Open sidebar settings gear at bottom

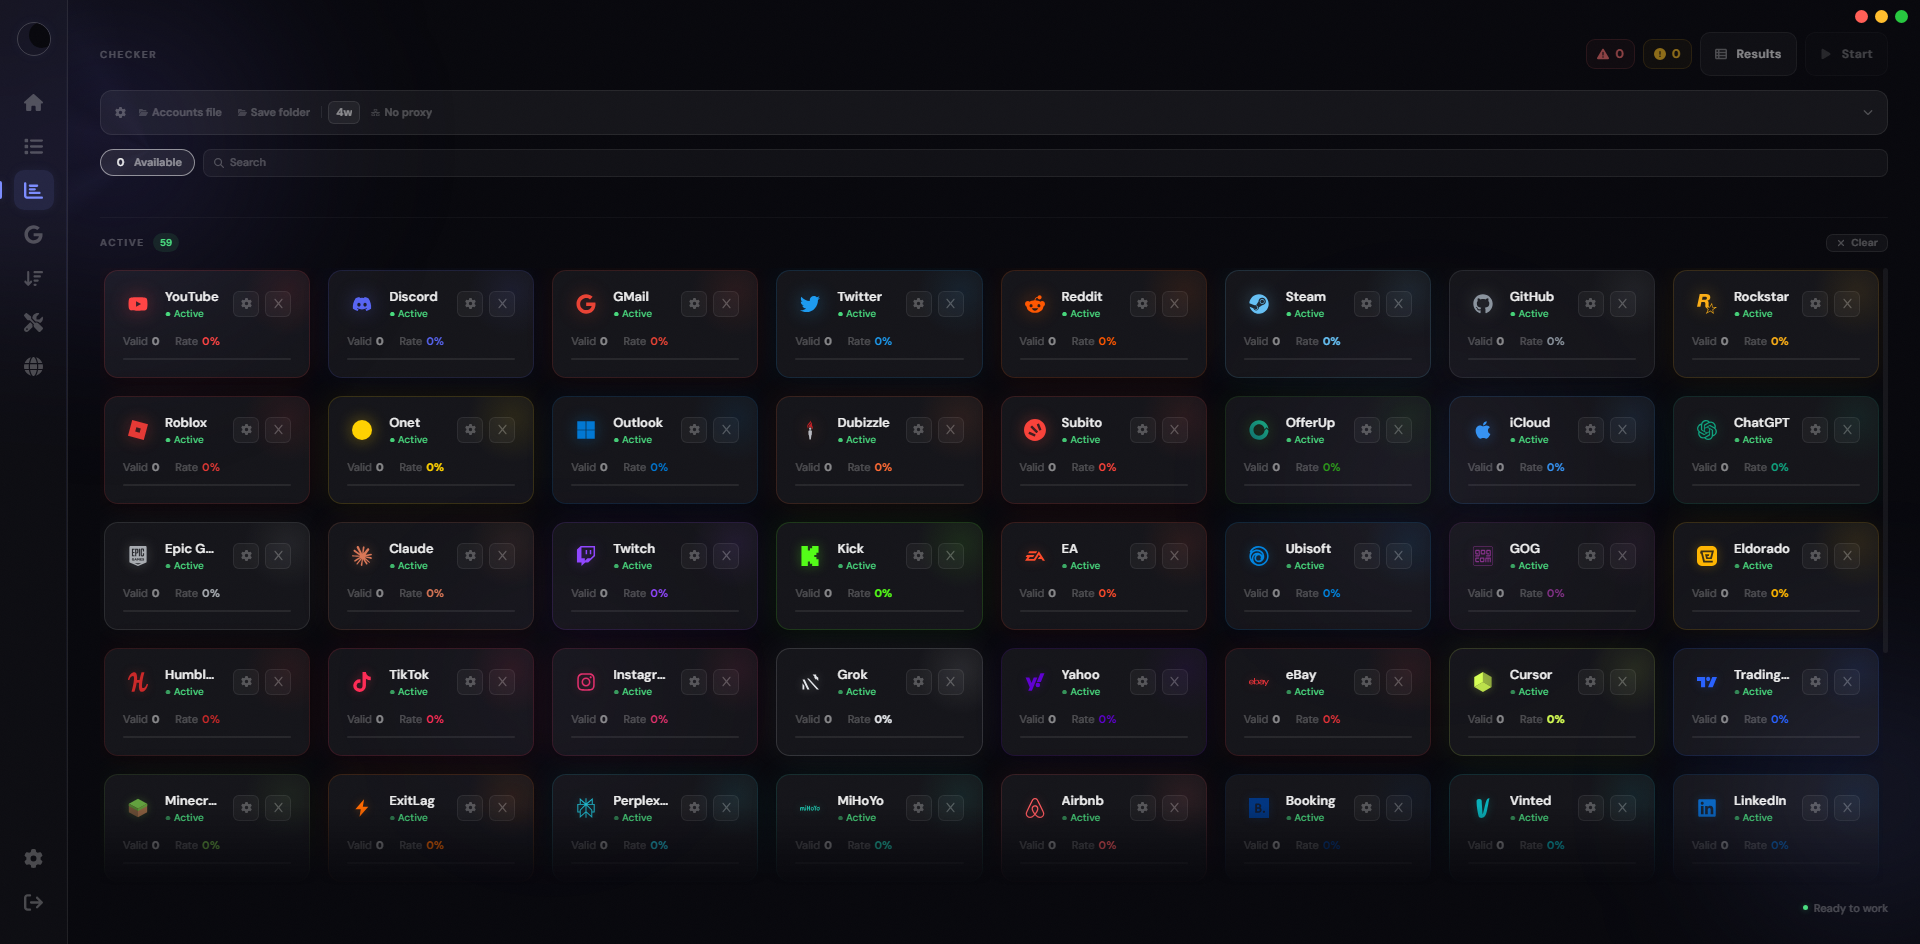[33, 858]
